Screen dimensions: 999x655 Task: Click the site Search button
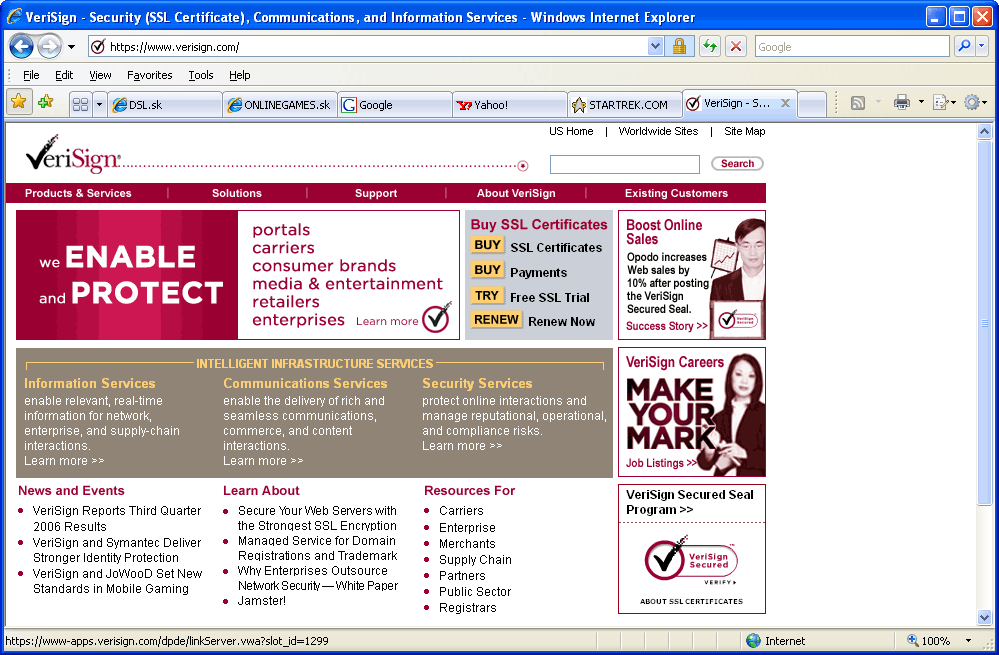[737, 164]
